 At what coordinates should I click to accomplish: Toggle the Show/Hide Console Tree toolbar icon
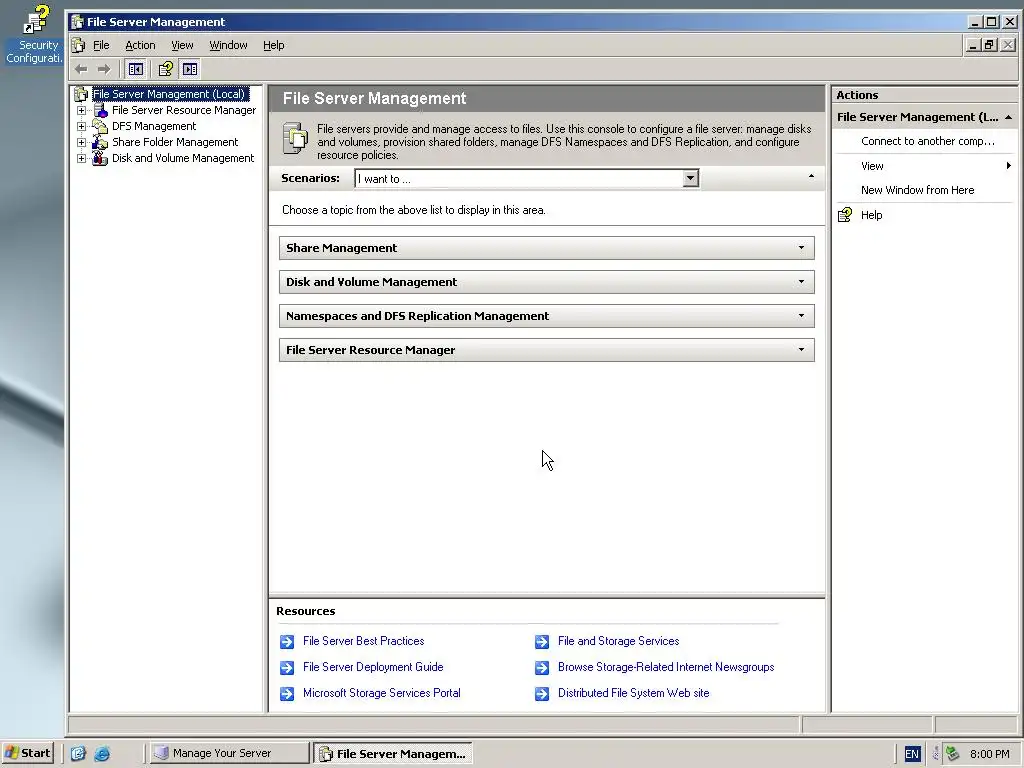pos(136,69)
